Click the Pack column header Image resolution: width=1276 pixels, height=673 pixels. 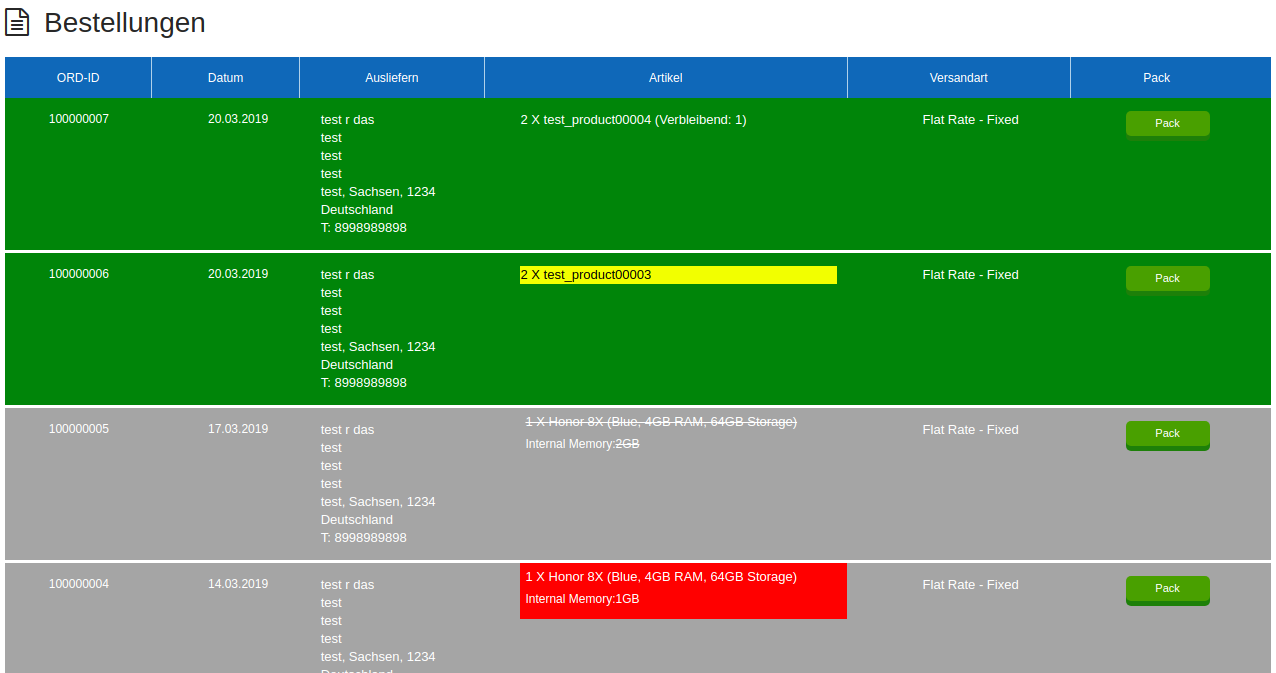pyautogui.click(x=1156, y=77)
